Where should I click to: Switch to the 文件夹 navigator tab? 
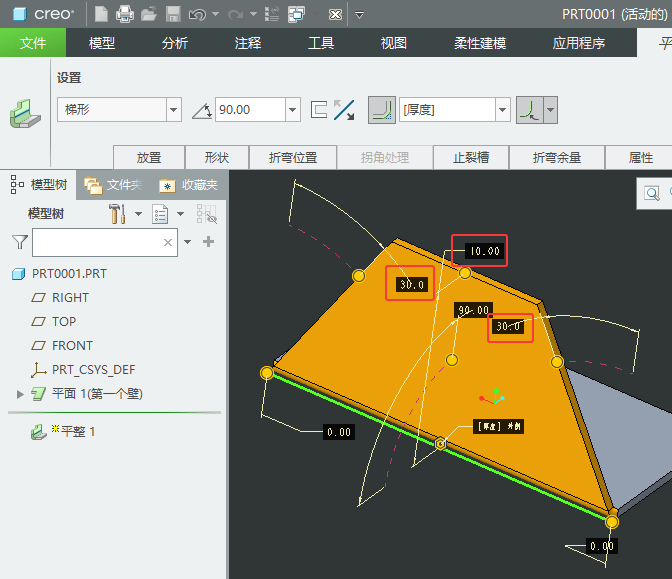[x=114, y=185]
